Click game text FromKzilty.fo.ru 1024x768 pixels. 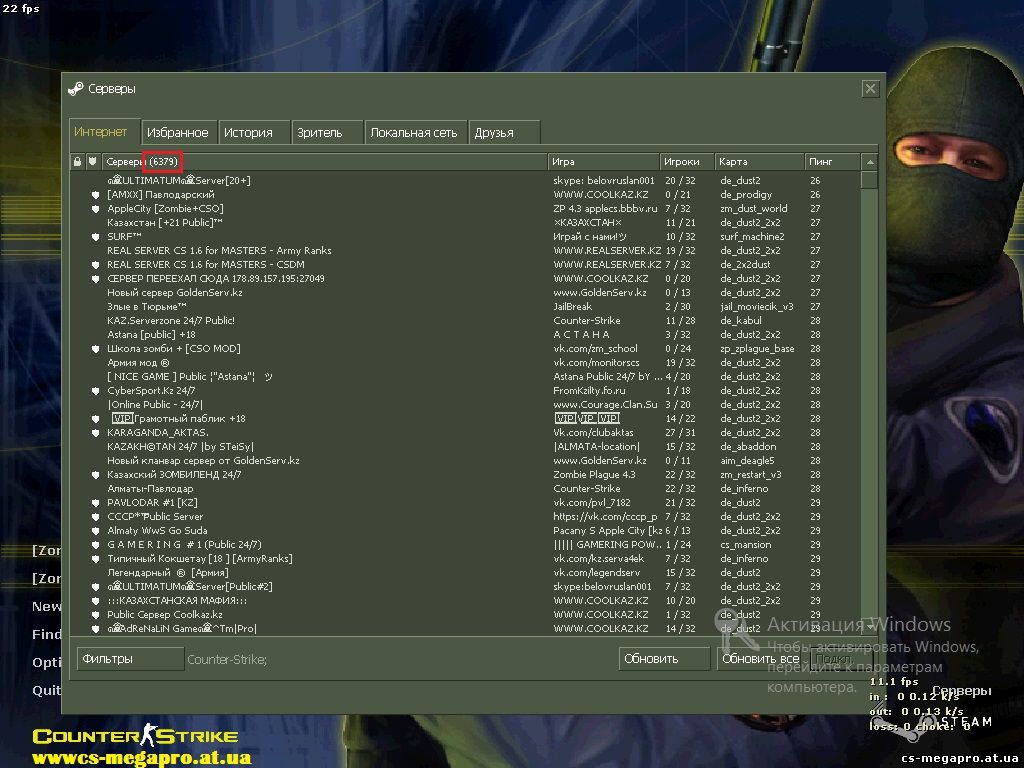pyautogui.click(x=589, y=391)
